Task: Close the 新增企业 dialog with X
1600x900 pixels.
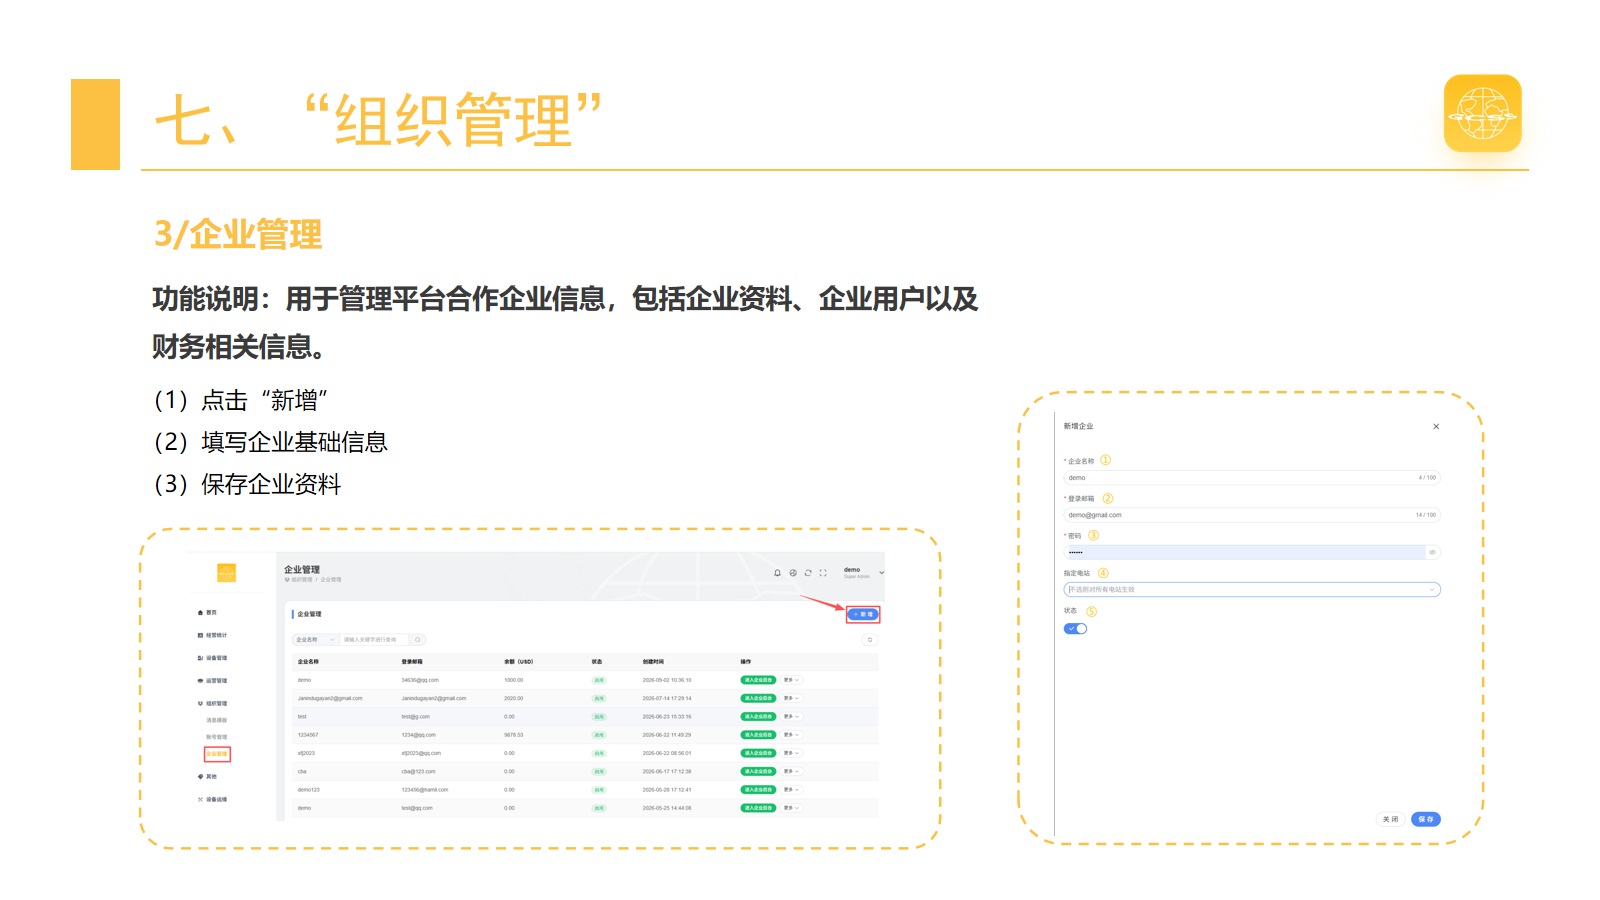Action: pos(1436,427)
